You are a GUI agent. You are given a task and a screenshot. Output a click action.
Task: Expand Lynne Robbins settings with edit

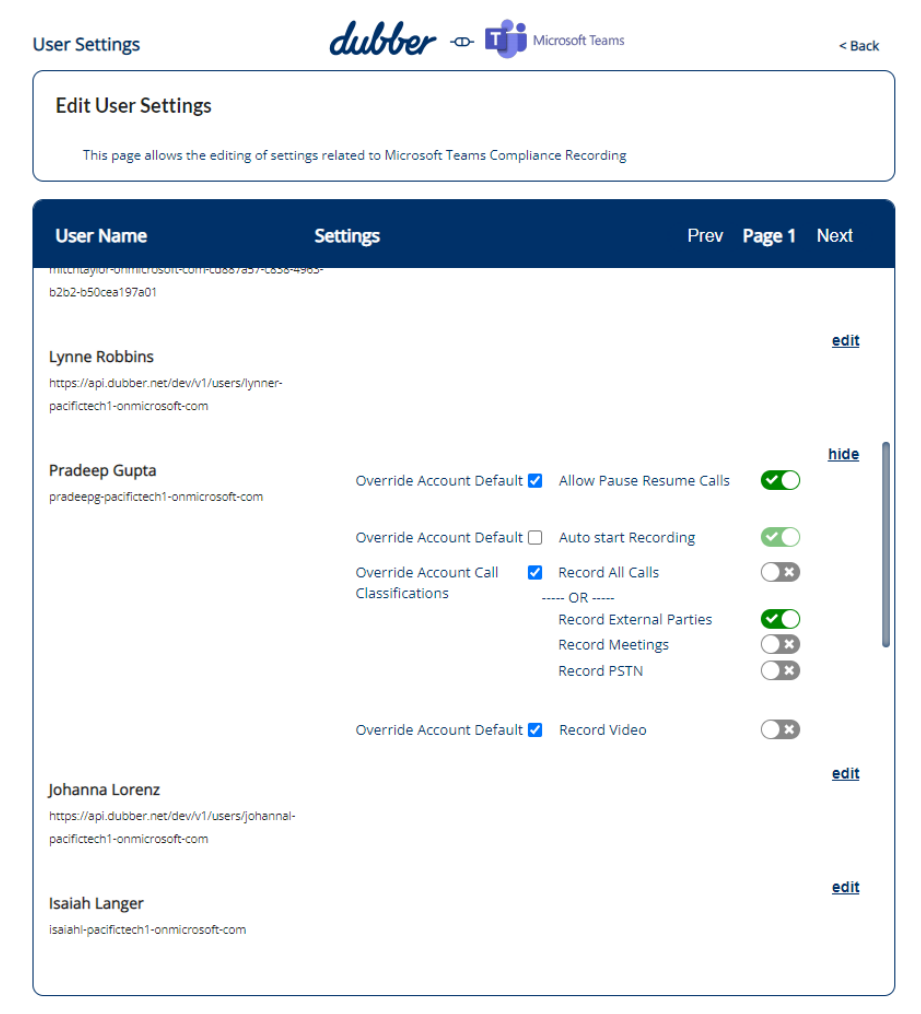(845, 340)
